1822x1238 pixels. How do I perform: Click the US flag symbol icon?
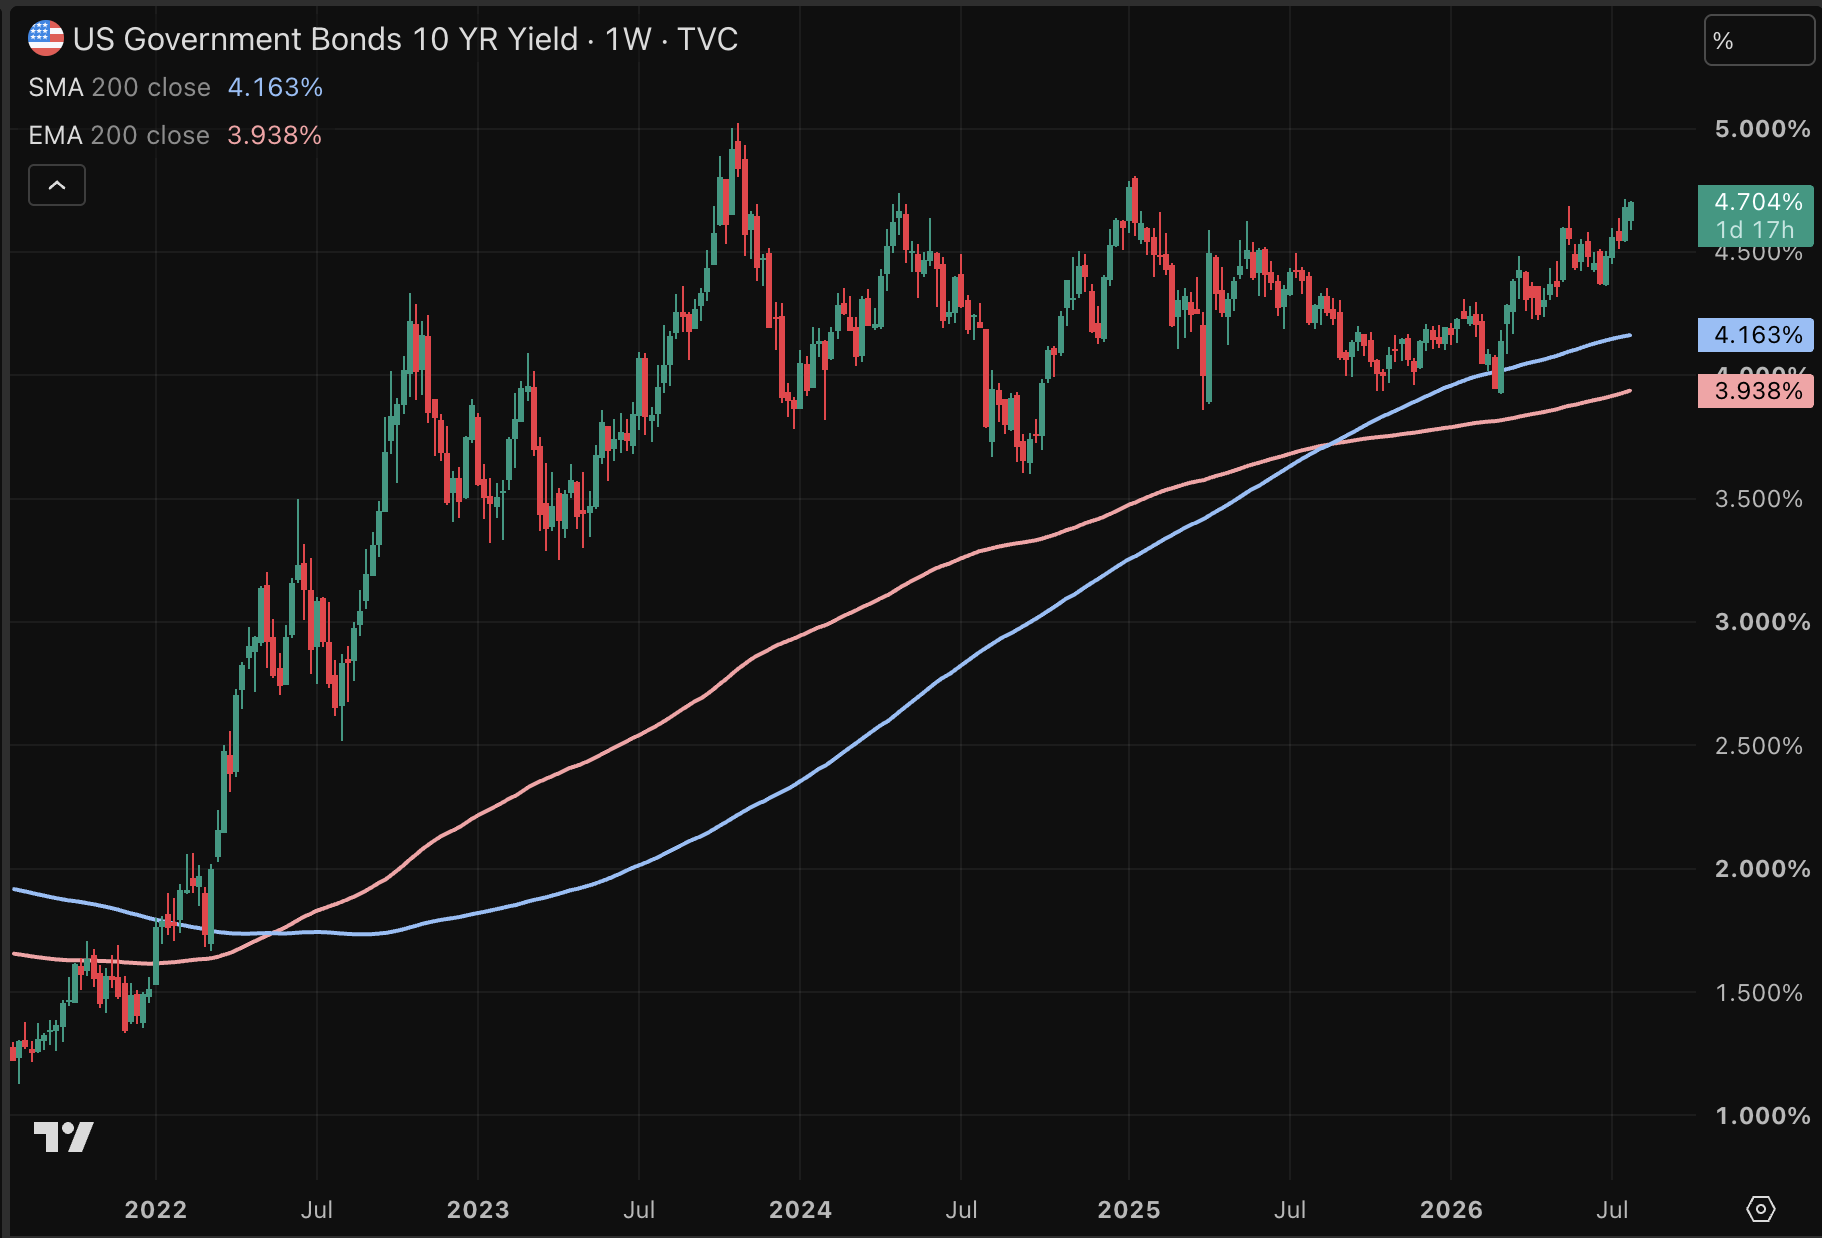[x=45, y=39]
